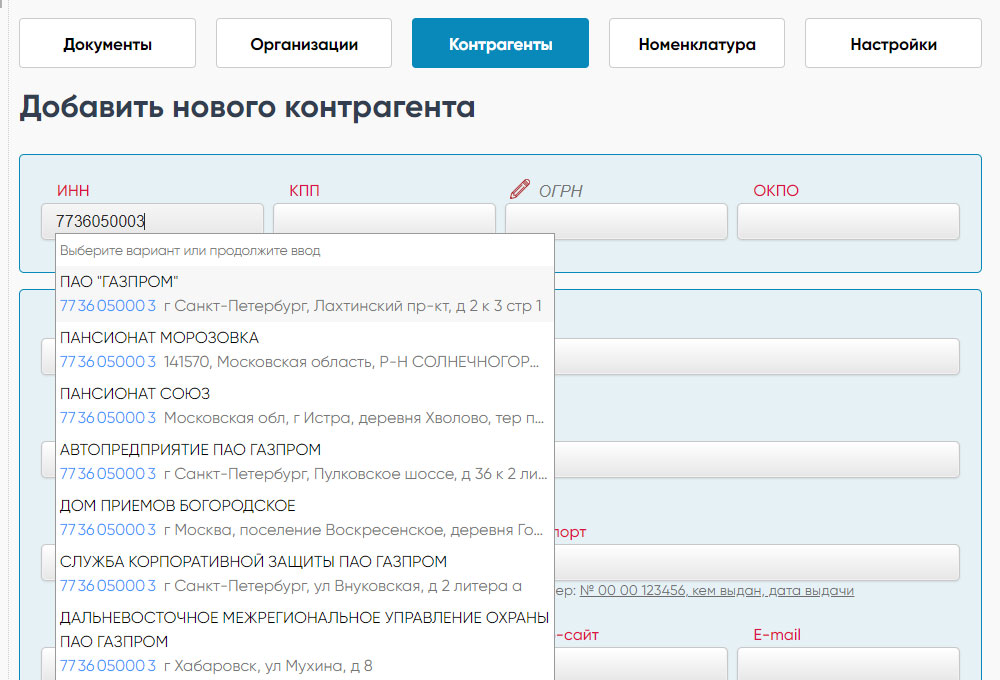This screenshot has width=1000, height=680.
Task: Switch to the Организации tab
Action: pos(304,43)
